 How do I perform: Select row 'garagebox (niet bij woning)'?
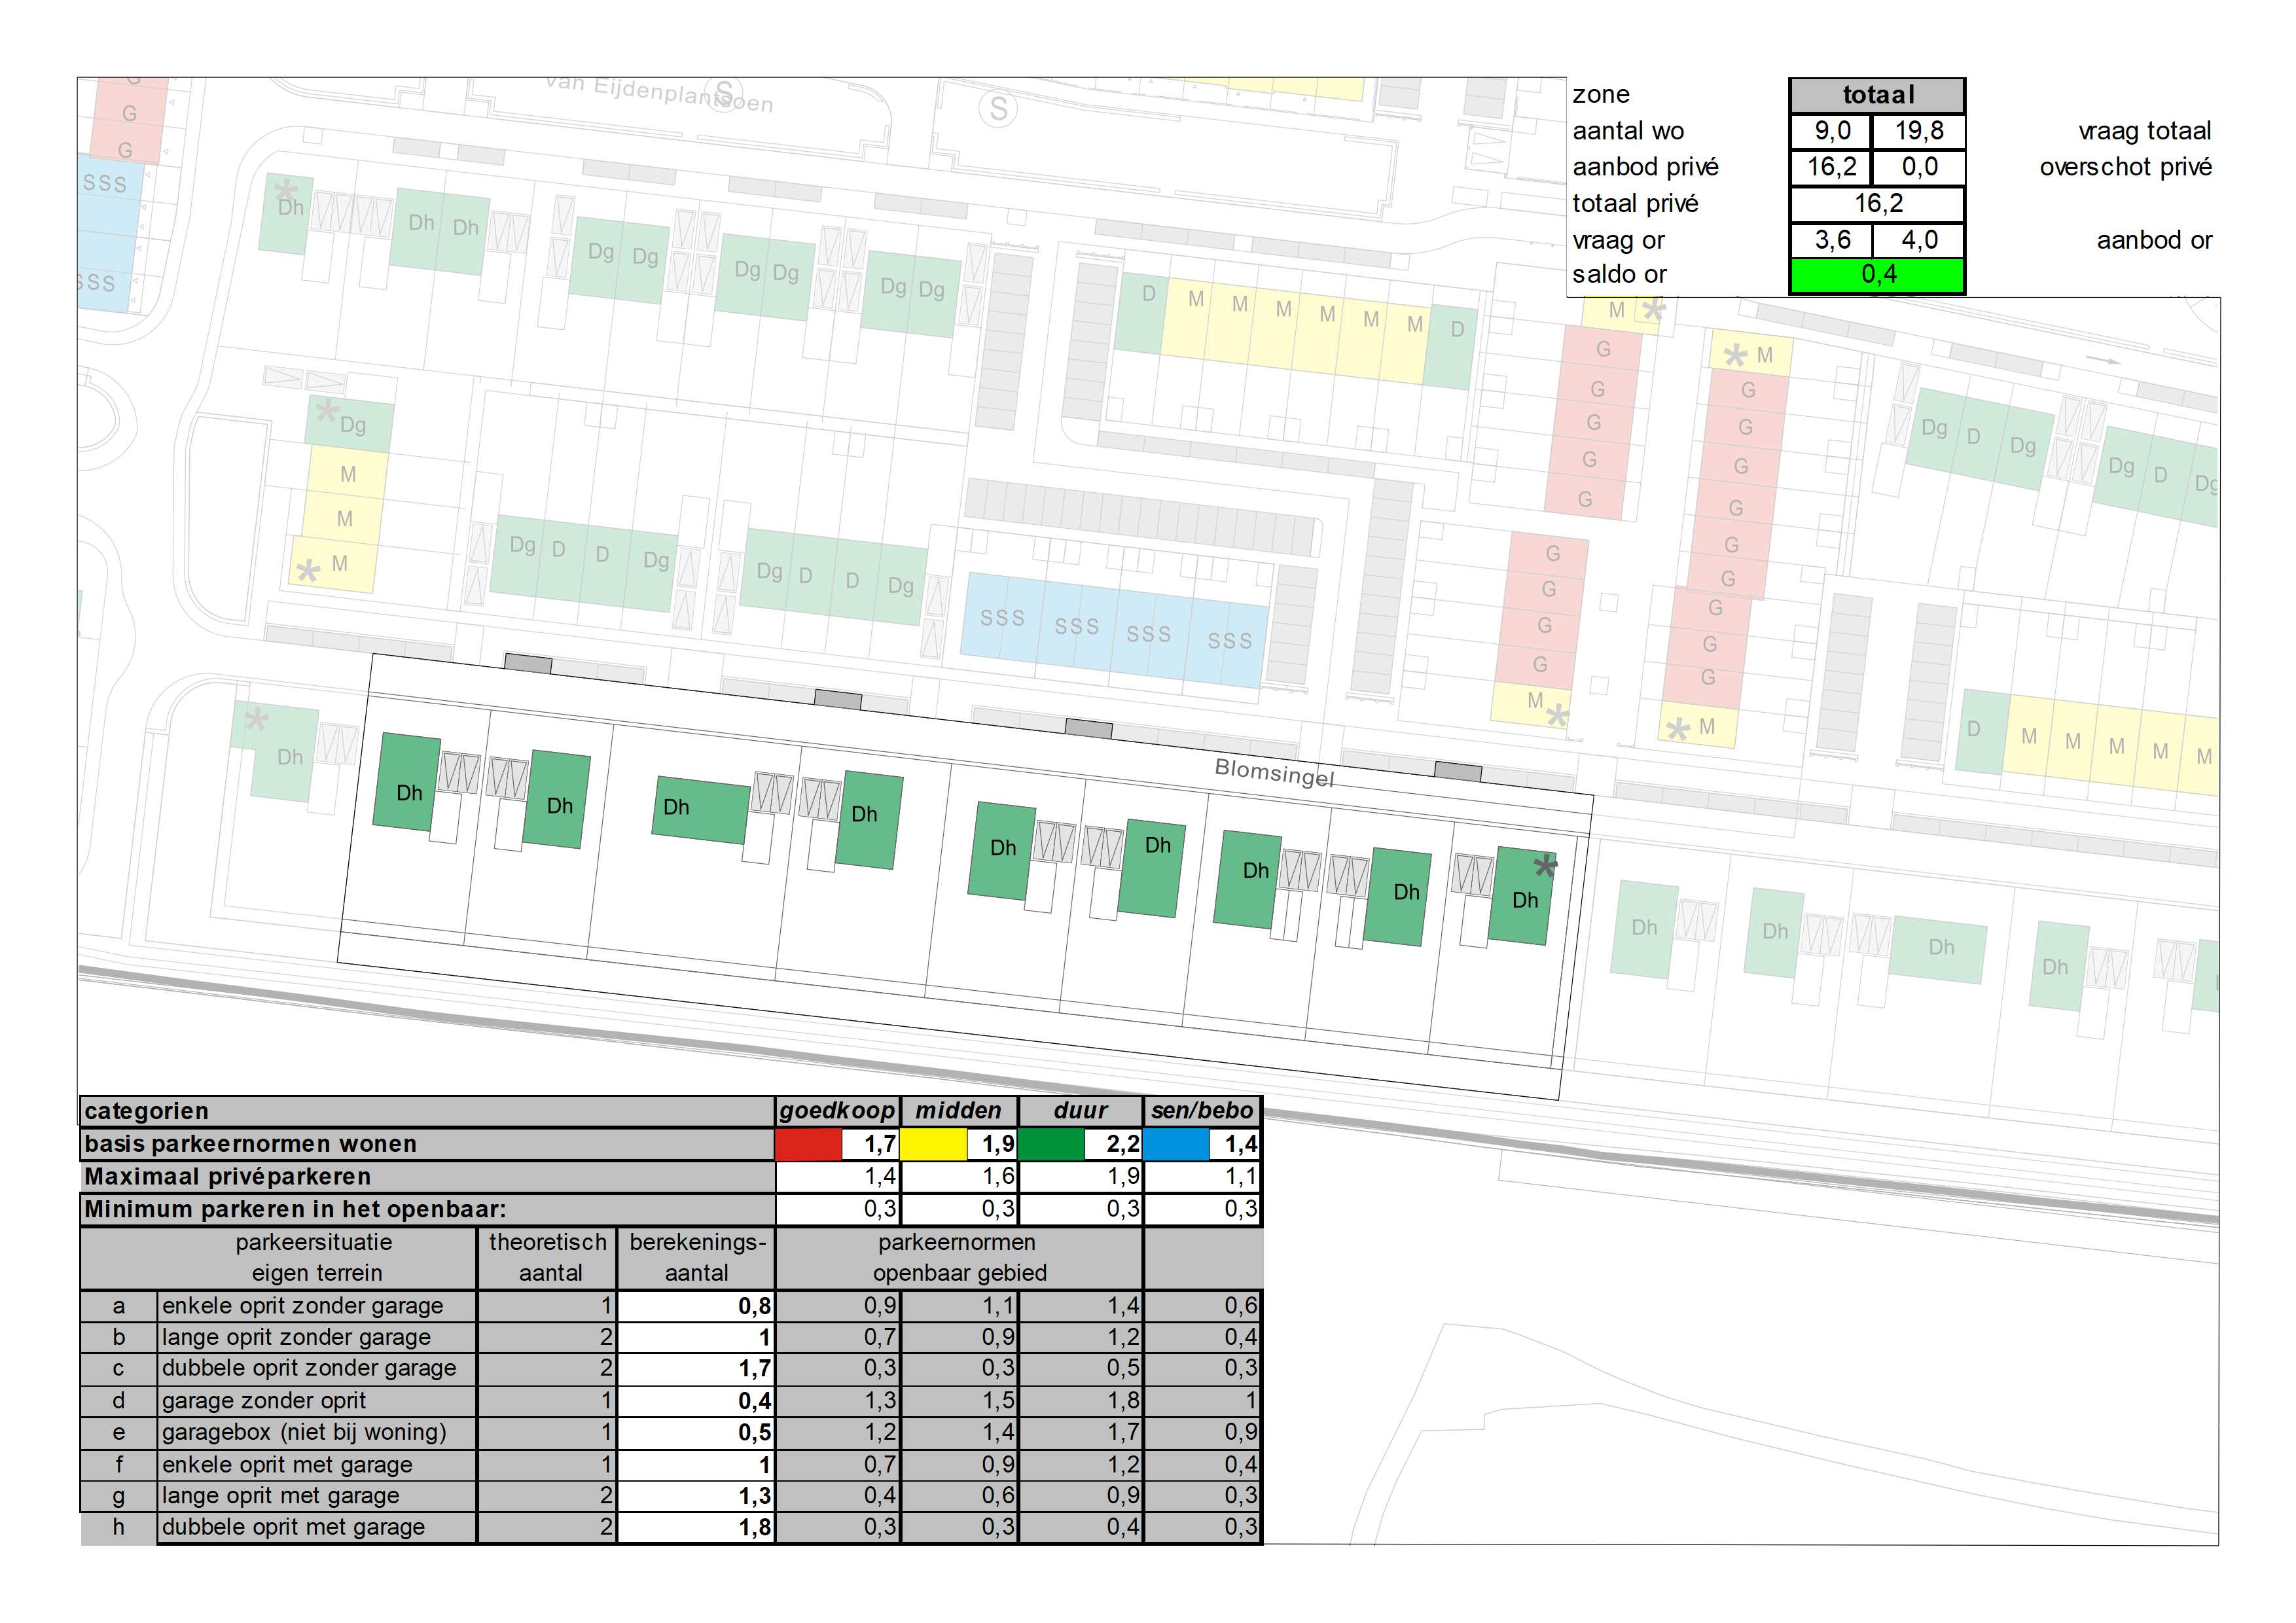(670, 1433)
